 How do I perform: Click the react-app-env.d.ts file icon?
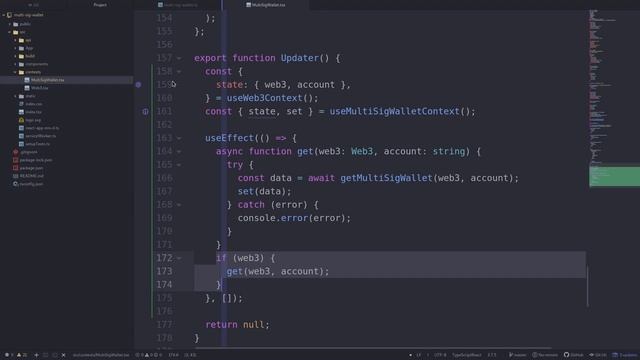tap(21, 128)
